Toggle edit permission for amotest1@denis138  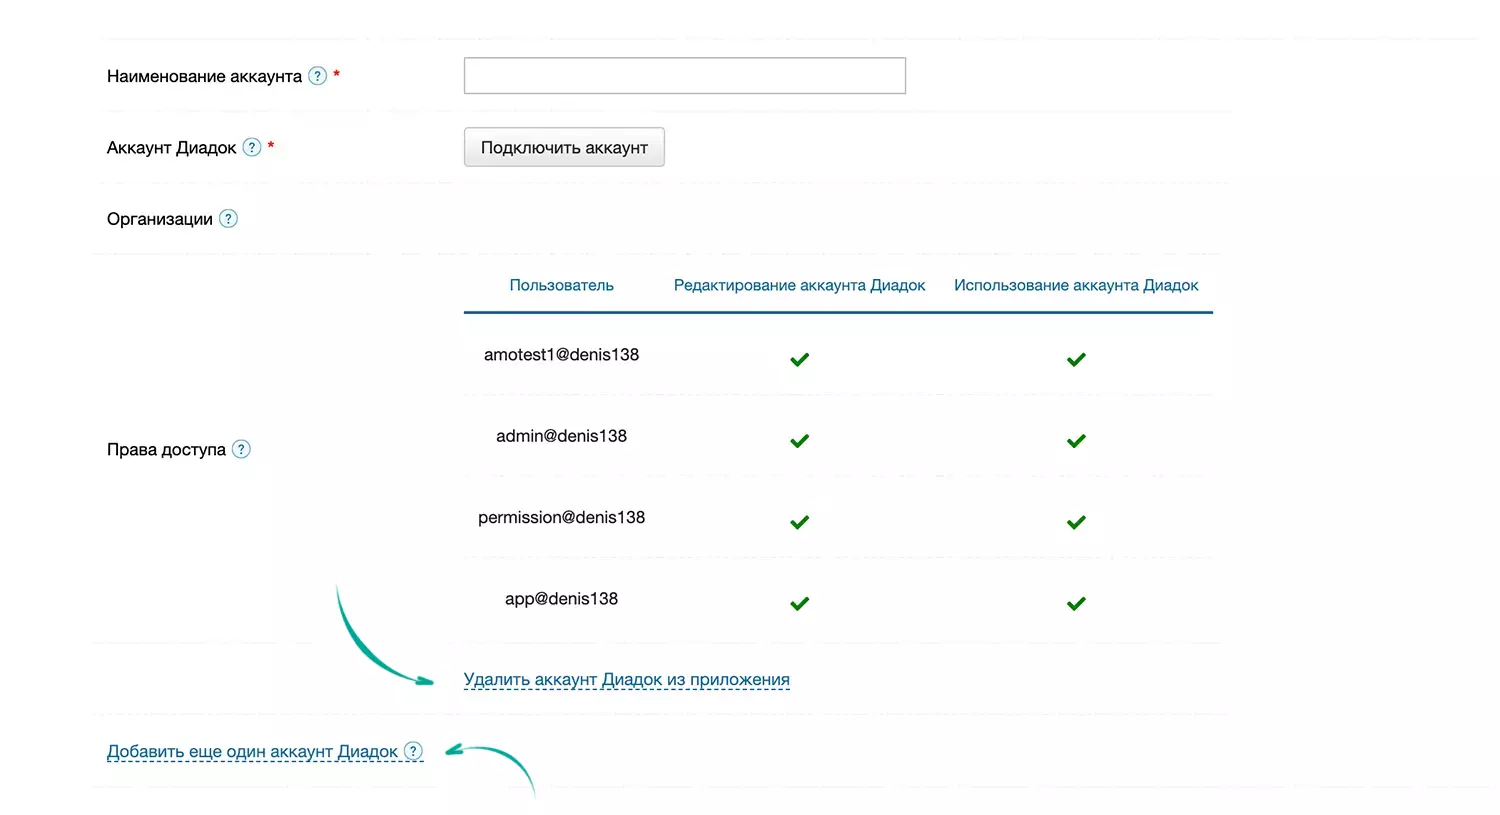tap(799, 360)
